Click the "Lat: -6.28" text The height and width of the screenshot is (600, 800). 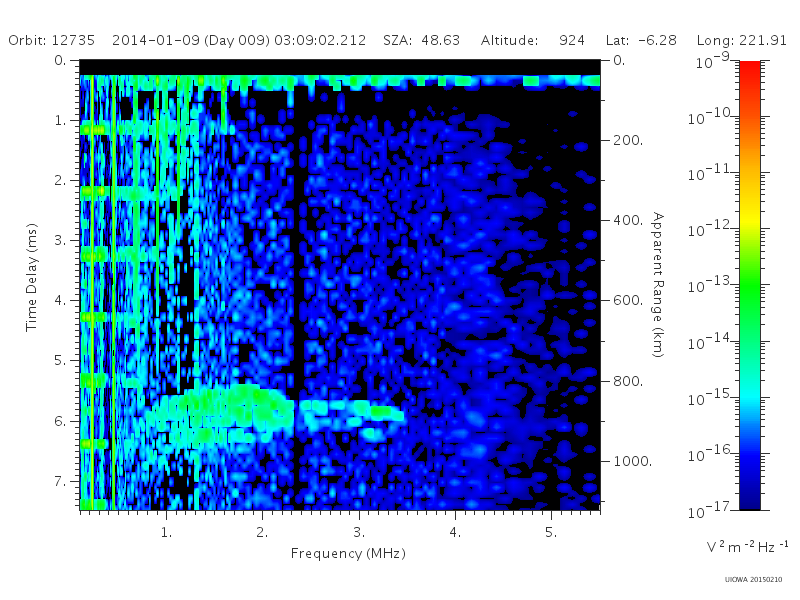click(x=641, y=40)
